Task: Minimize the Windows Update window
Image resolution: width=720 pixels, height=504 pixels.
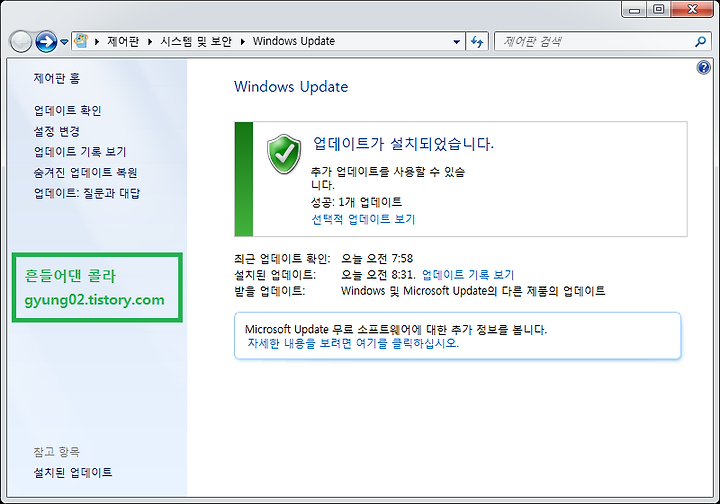Action: tap(635, 10)
